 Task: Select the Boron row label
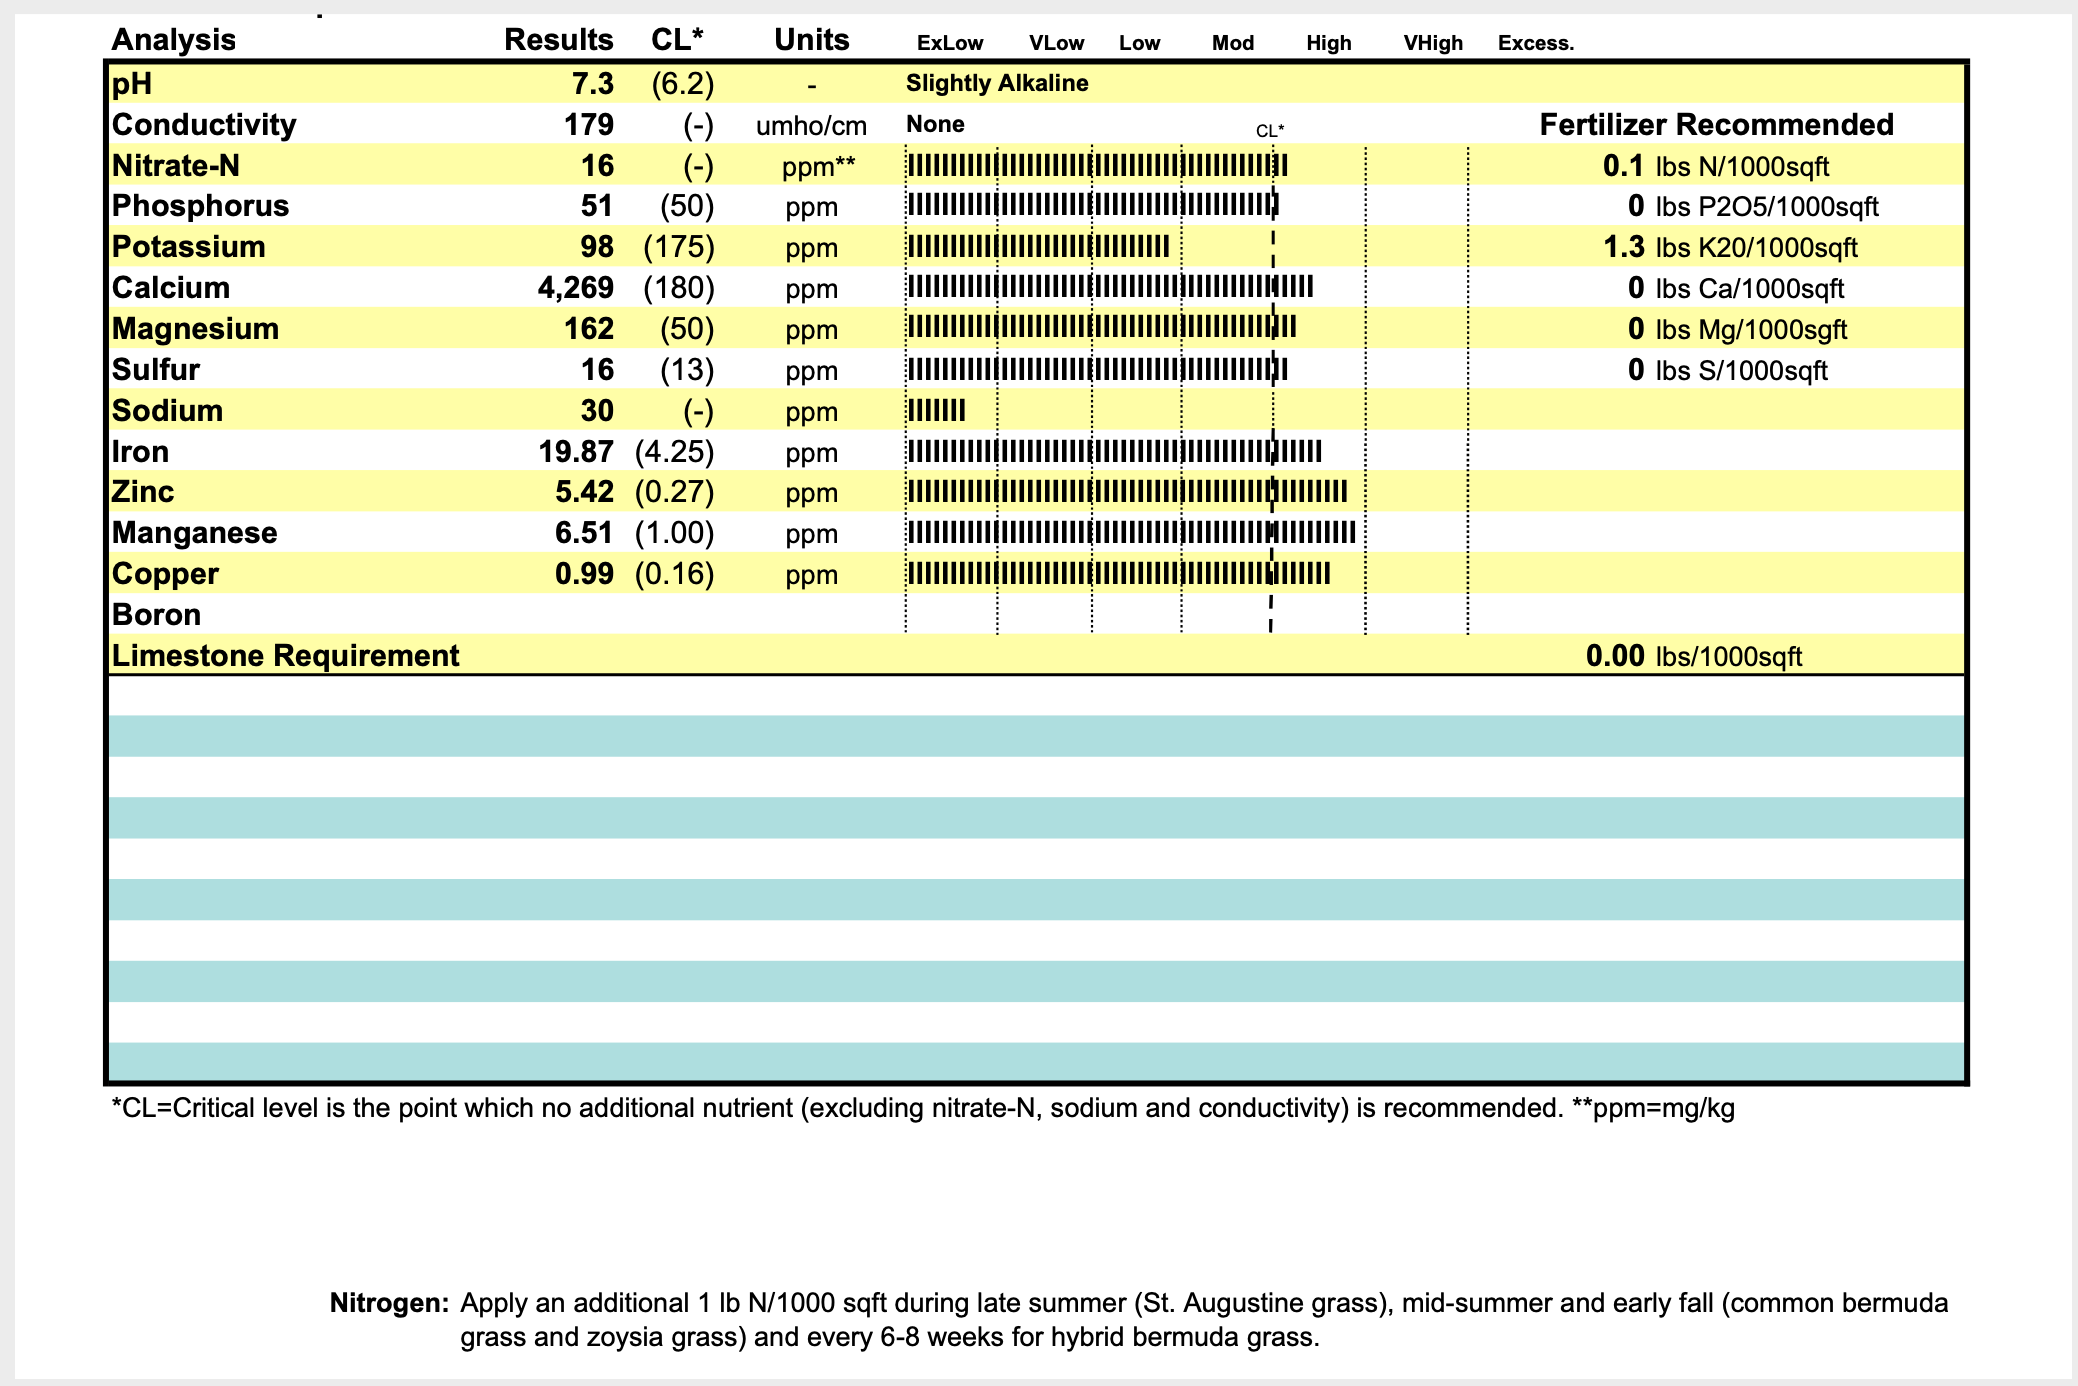[x=156, y=615]
